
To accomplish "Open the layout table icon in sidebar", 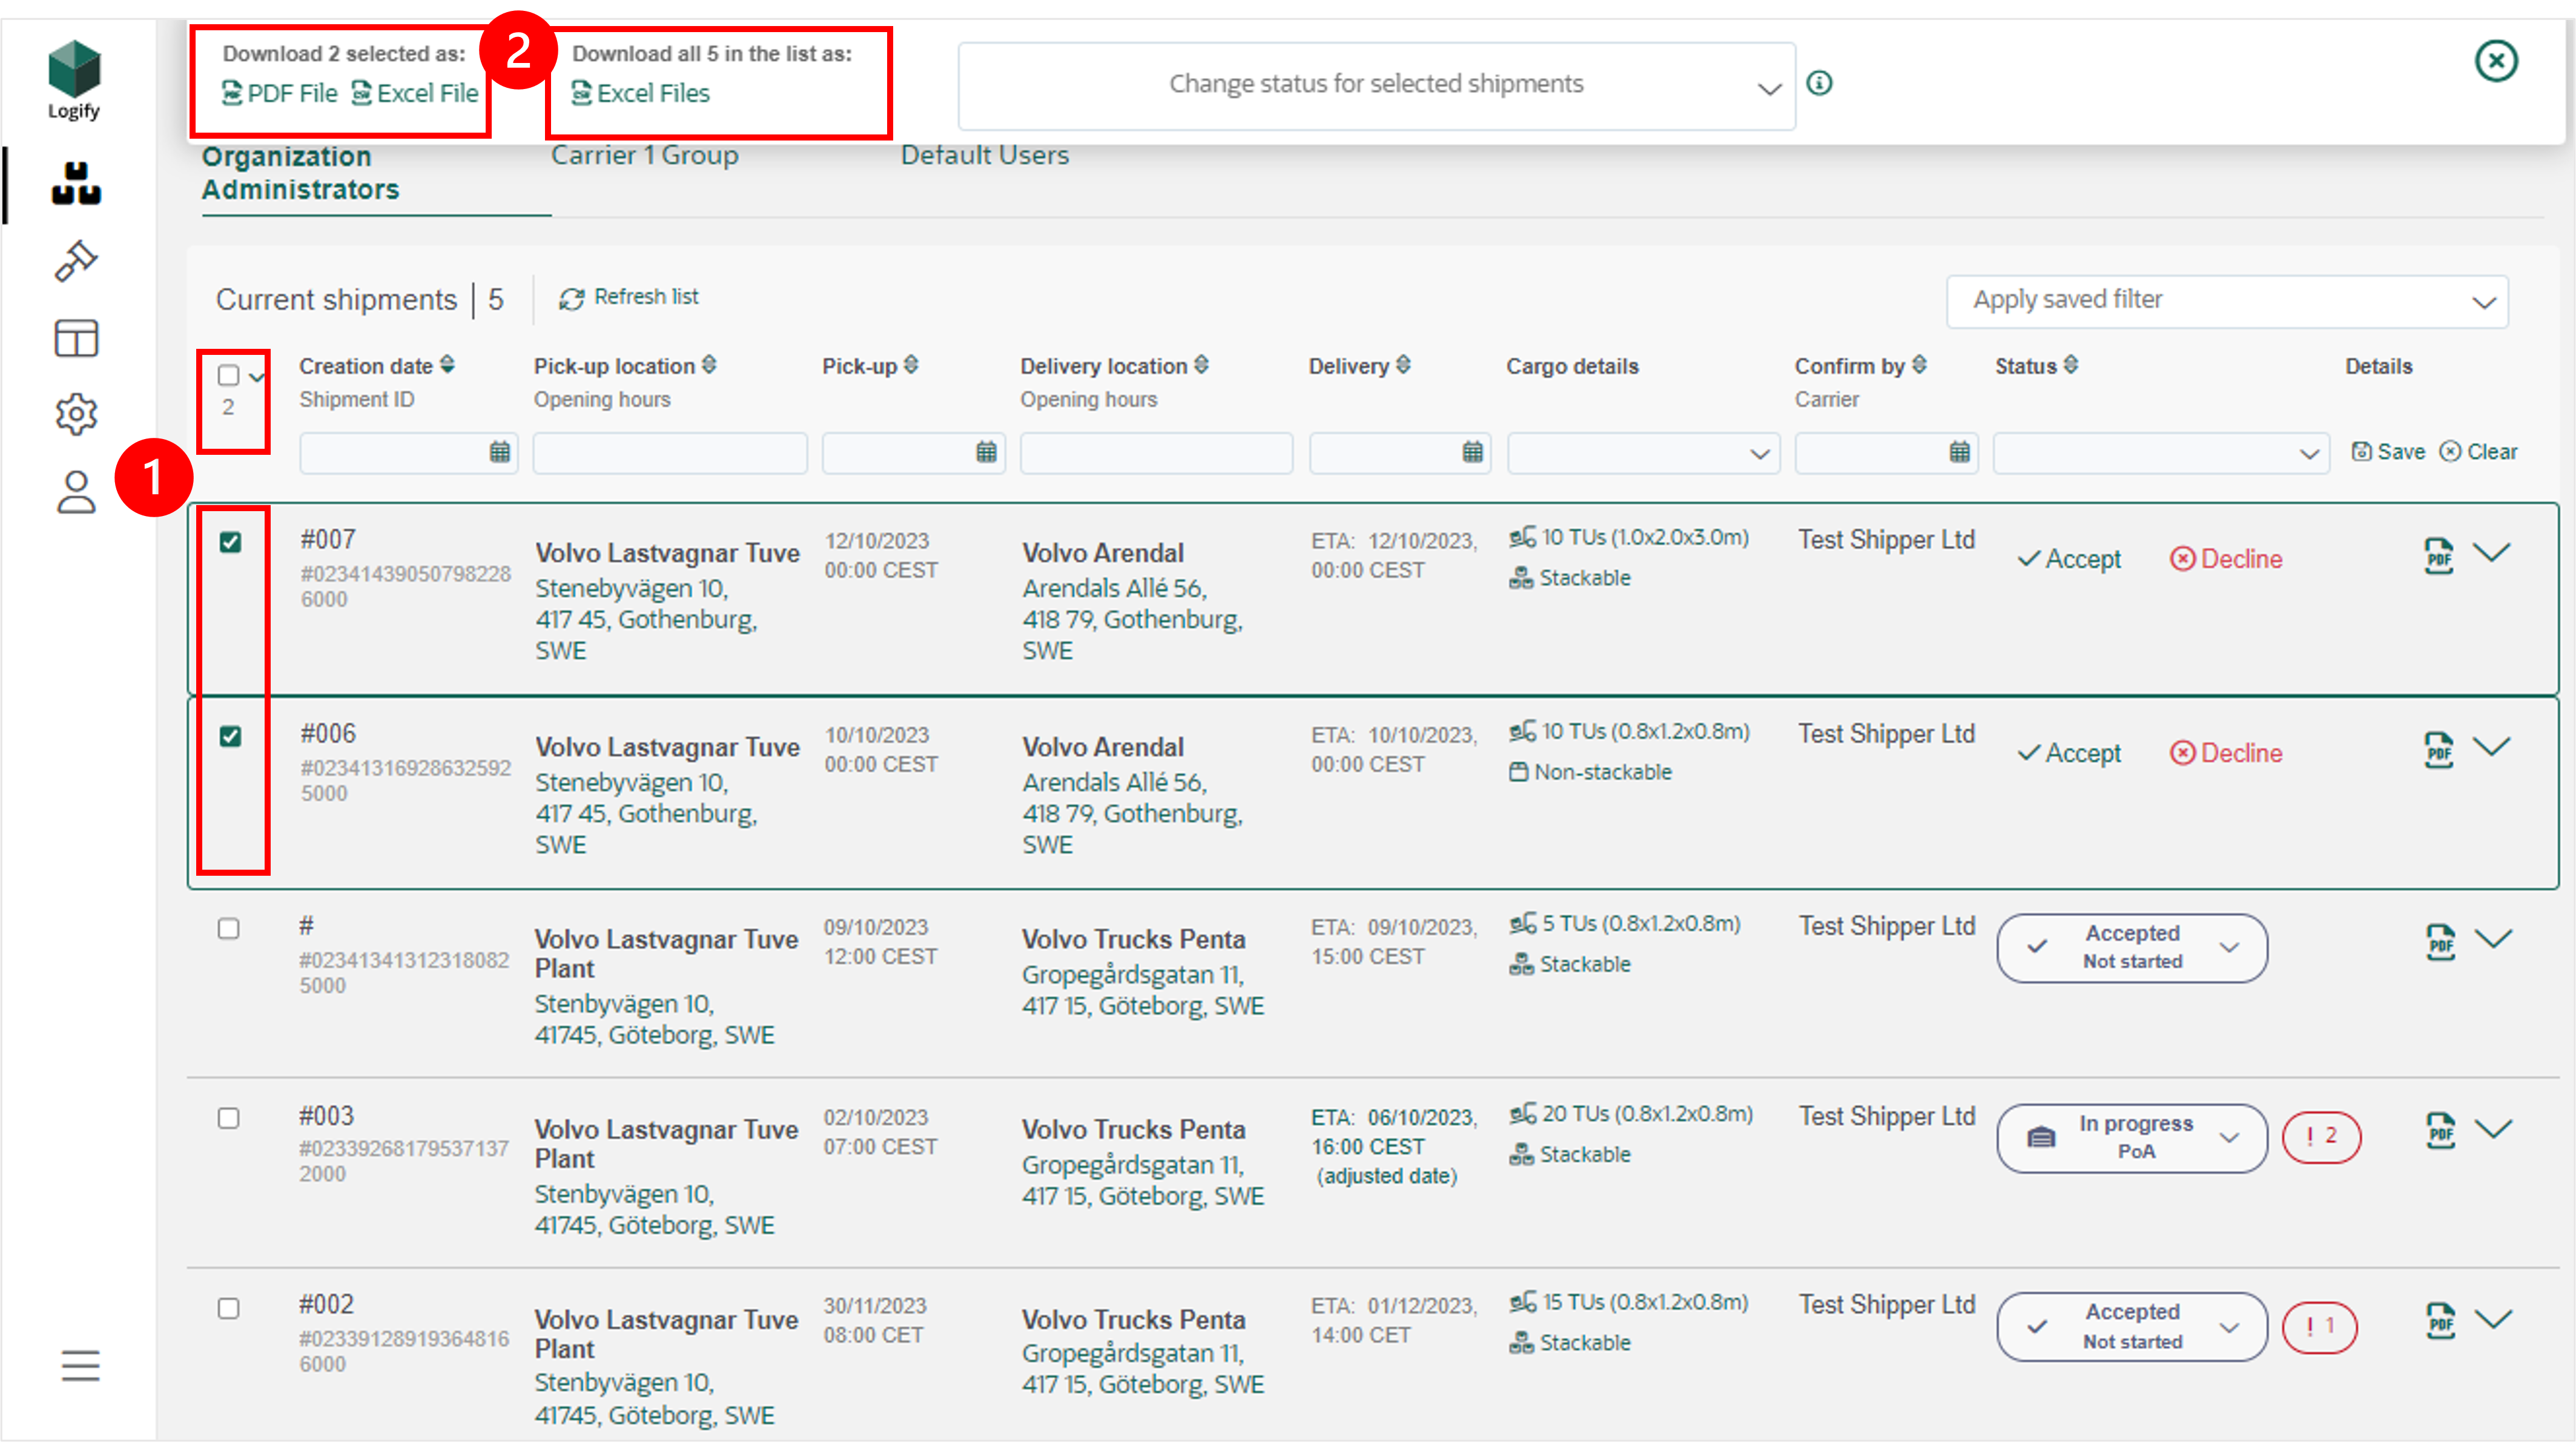I will (76, 338).
